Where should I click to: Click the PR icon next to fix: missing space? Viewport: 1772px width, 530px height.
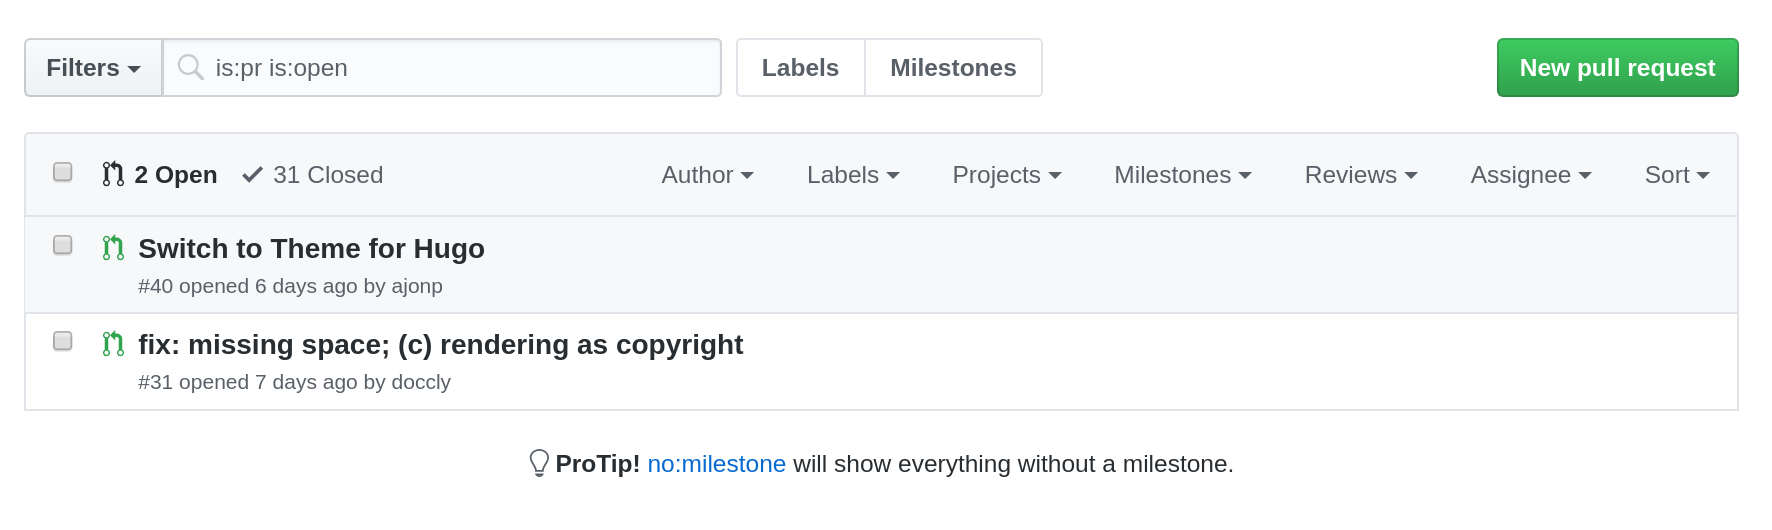[113, 344]
